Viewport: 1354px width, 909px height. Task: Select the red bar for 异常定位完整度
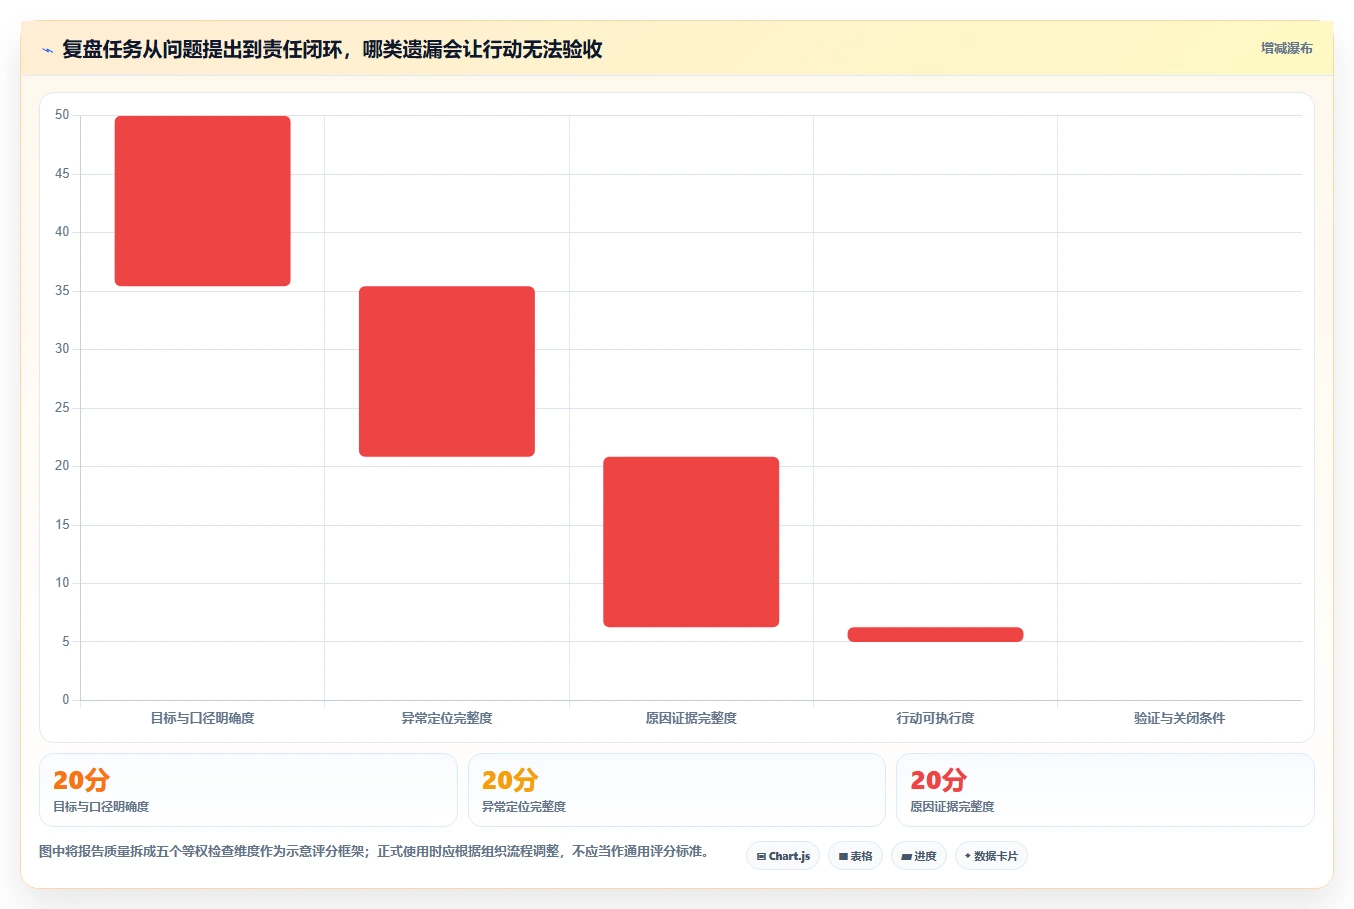click(x=447, y=371)
